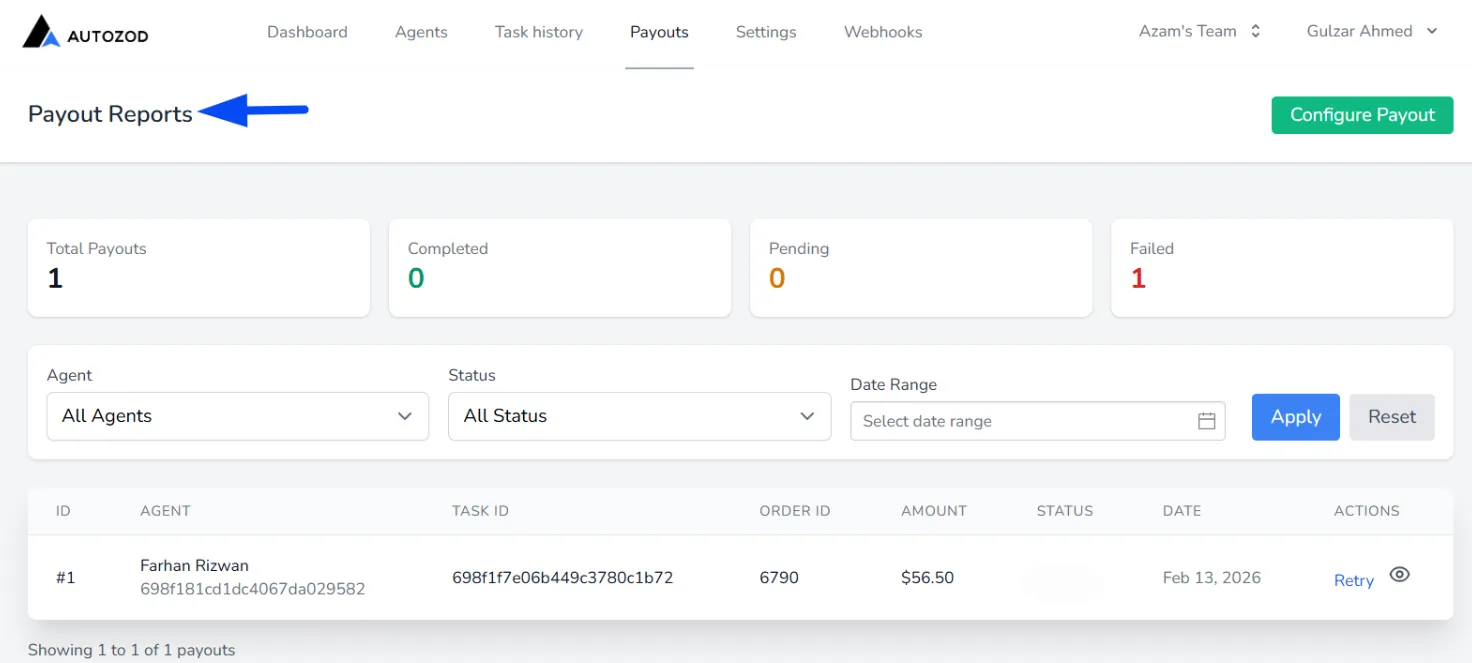Open the Task history tab
The height and width of the screenshot is (663, 1472).
coord(539,32)
